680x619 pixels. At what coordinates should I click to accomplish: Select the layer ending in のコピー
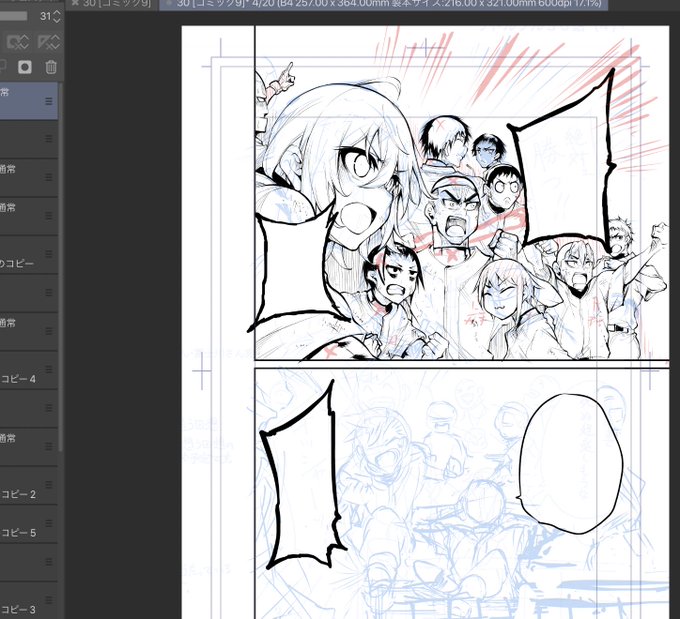coord(29,255)
